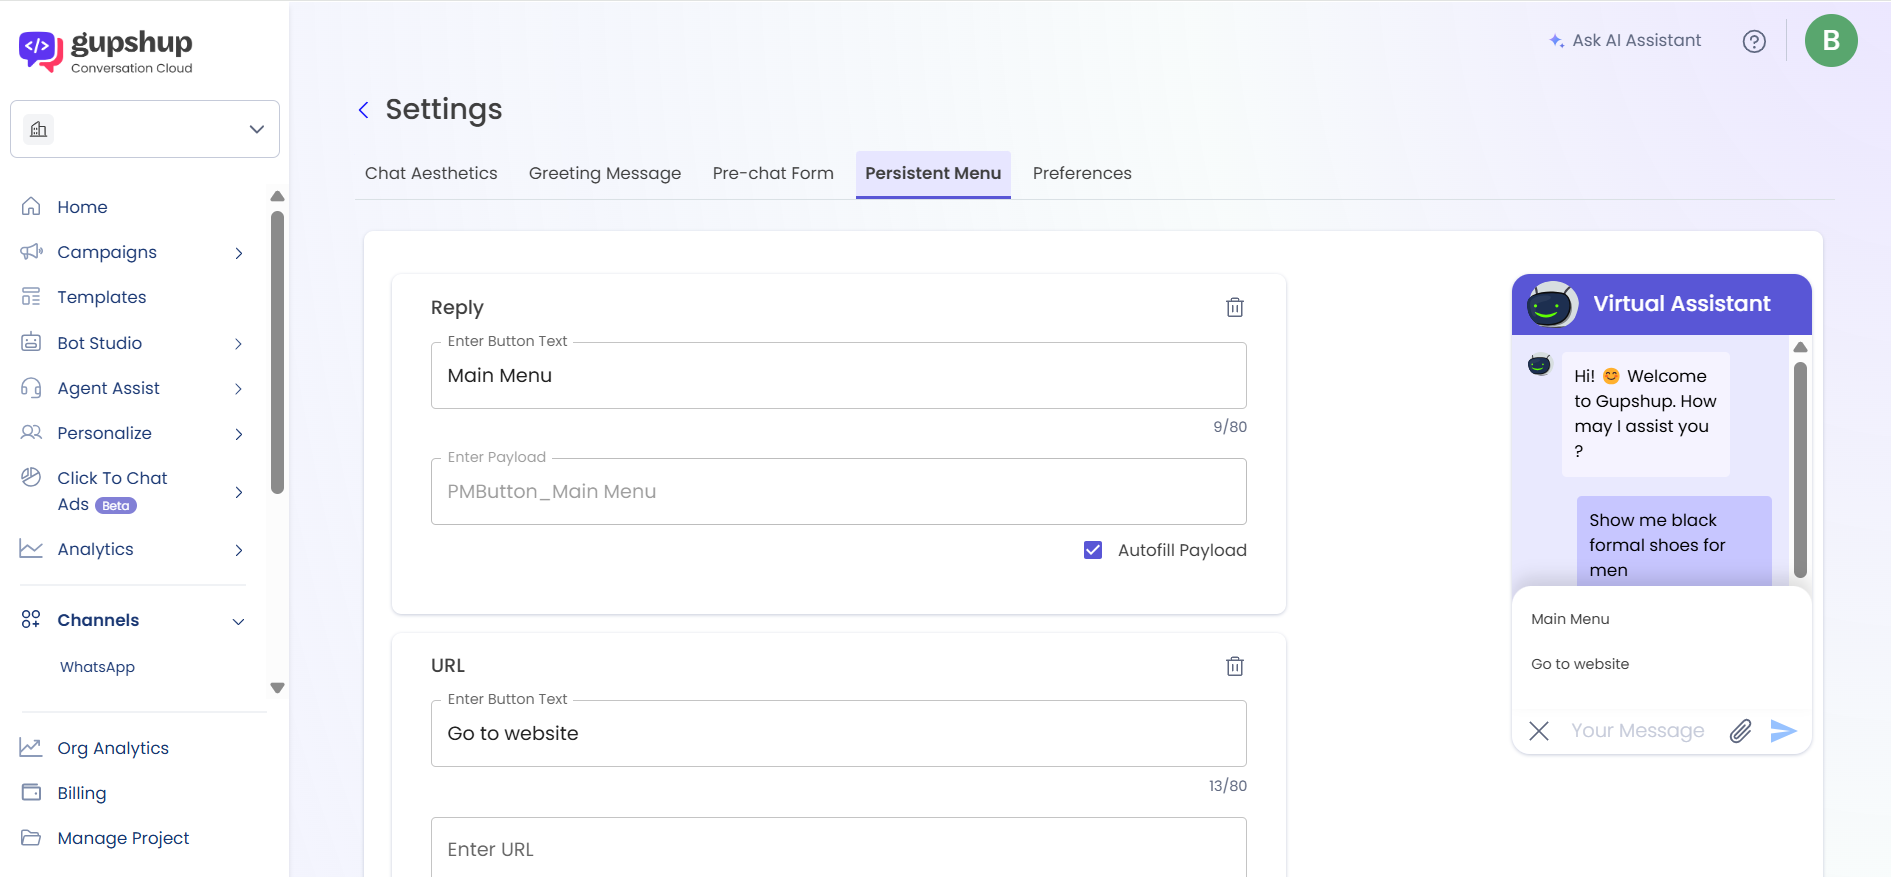Switch to the Chat Aesthetics tab
This screenshot has width=1891, height=877.
click(x=431, y=173)
